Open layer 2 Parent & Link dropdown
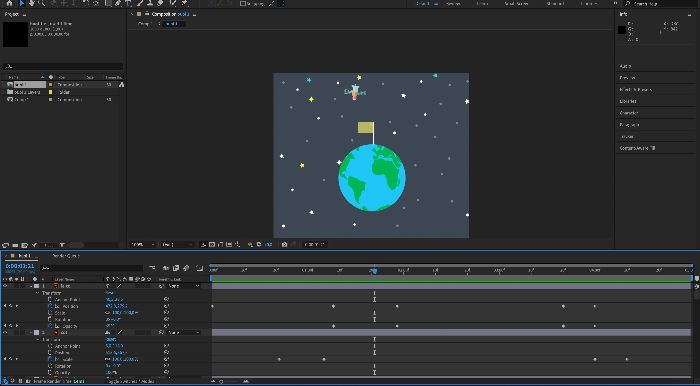Image resolution: width=700 pixels, height=386 pixels. pyautogui.click(x=183, y=333)
